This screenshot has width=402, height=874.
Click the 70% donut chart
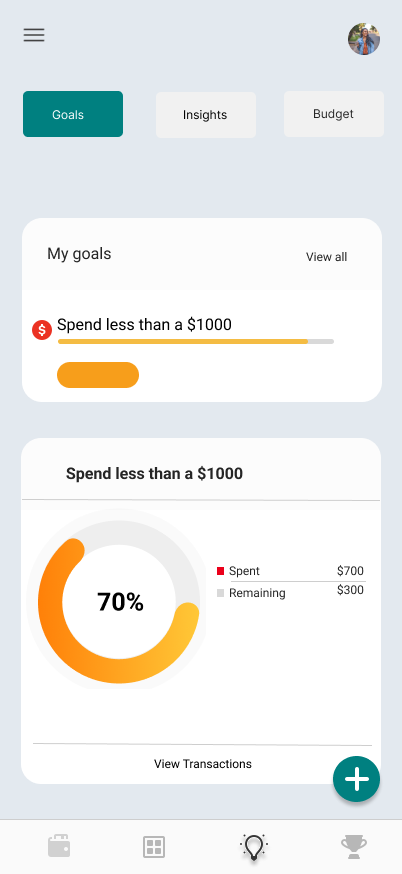[119, 601]
